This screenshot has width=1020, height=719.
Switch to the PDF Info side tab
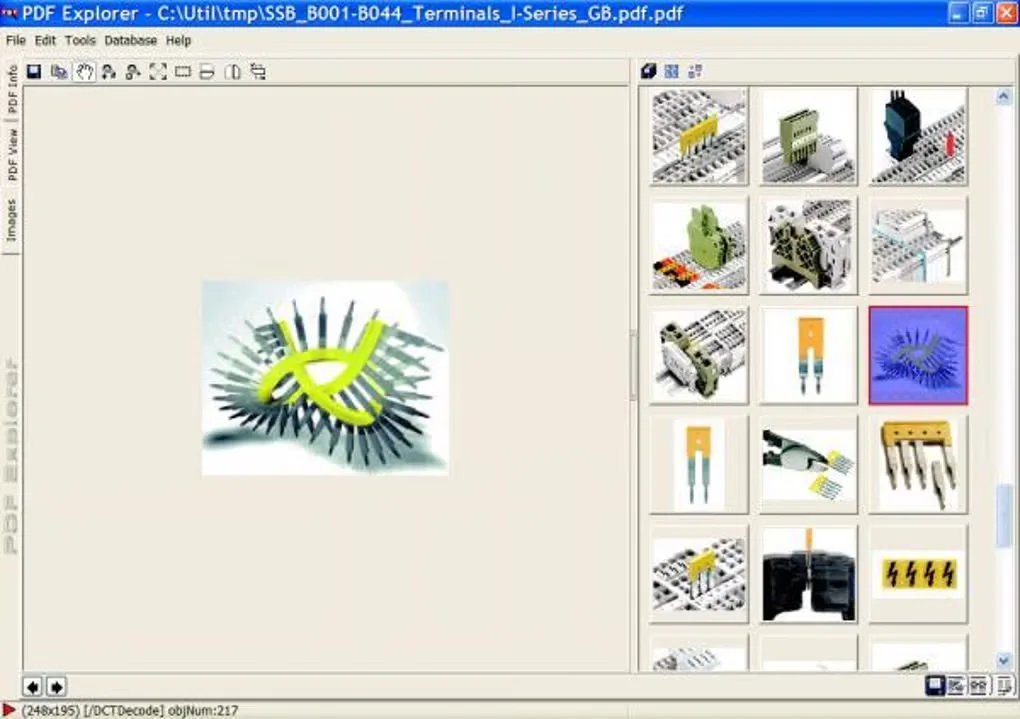12,89
